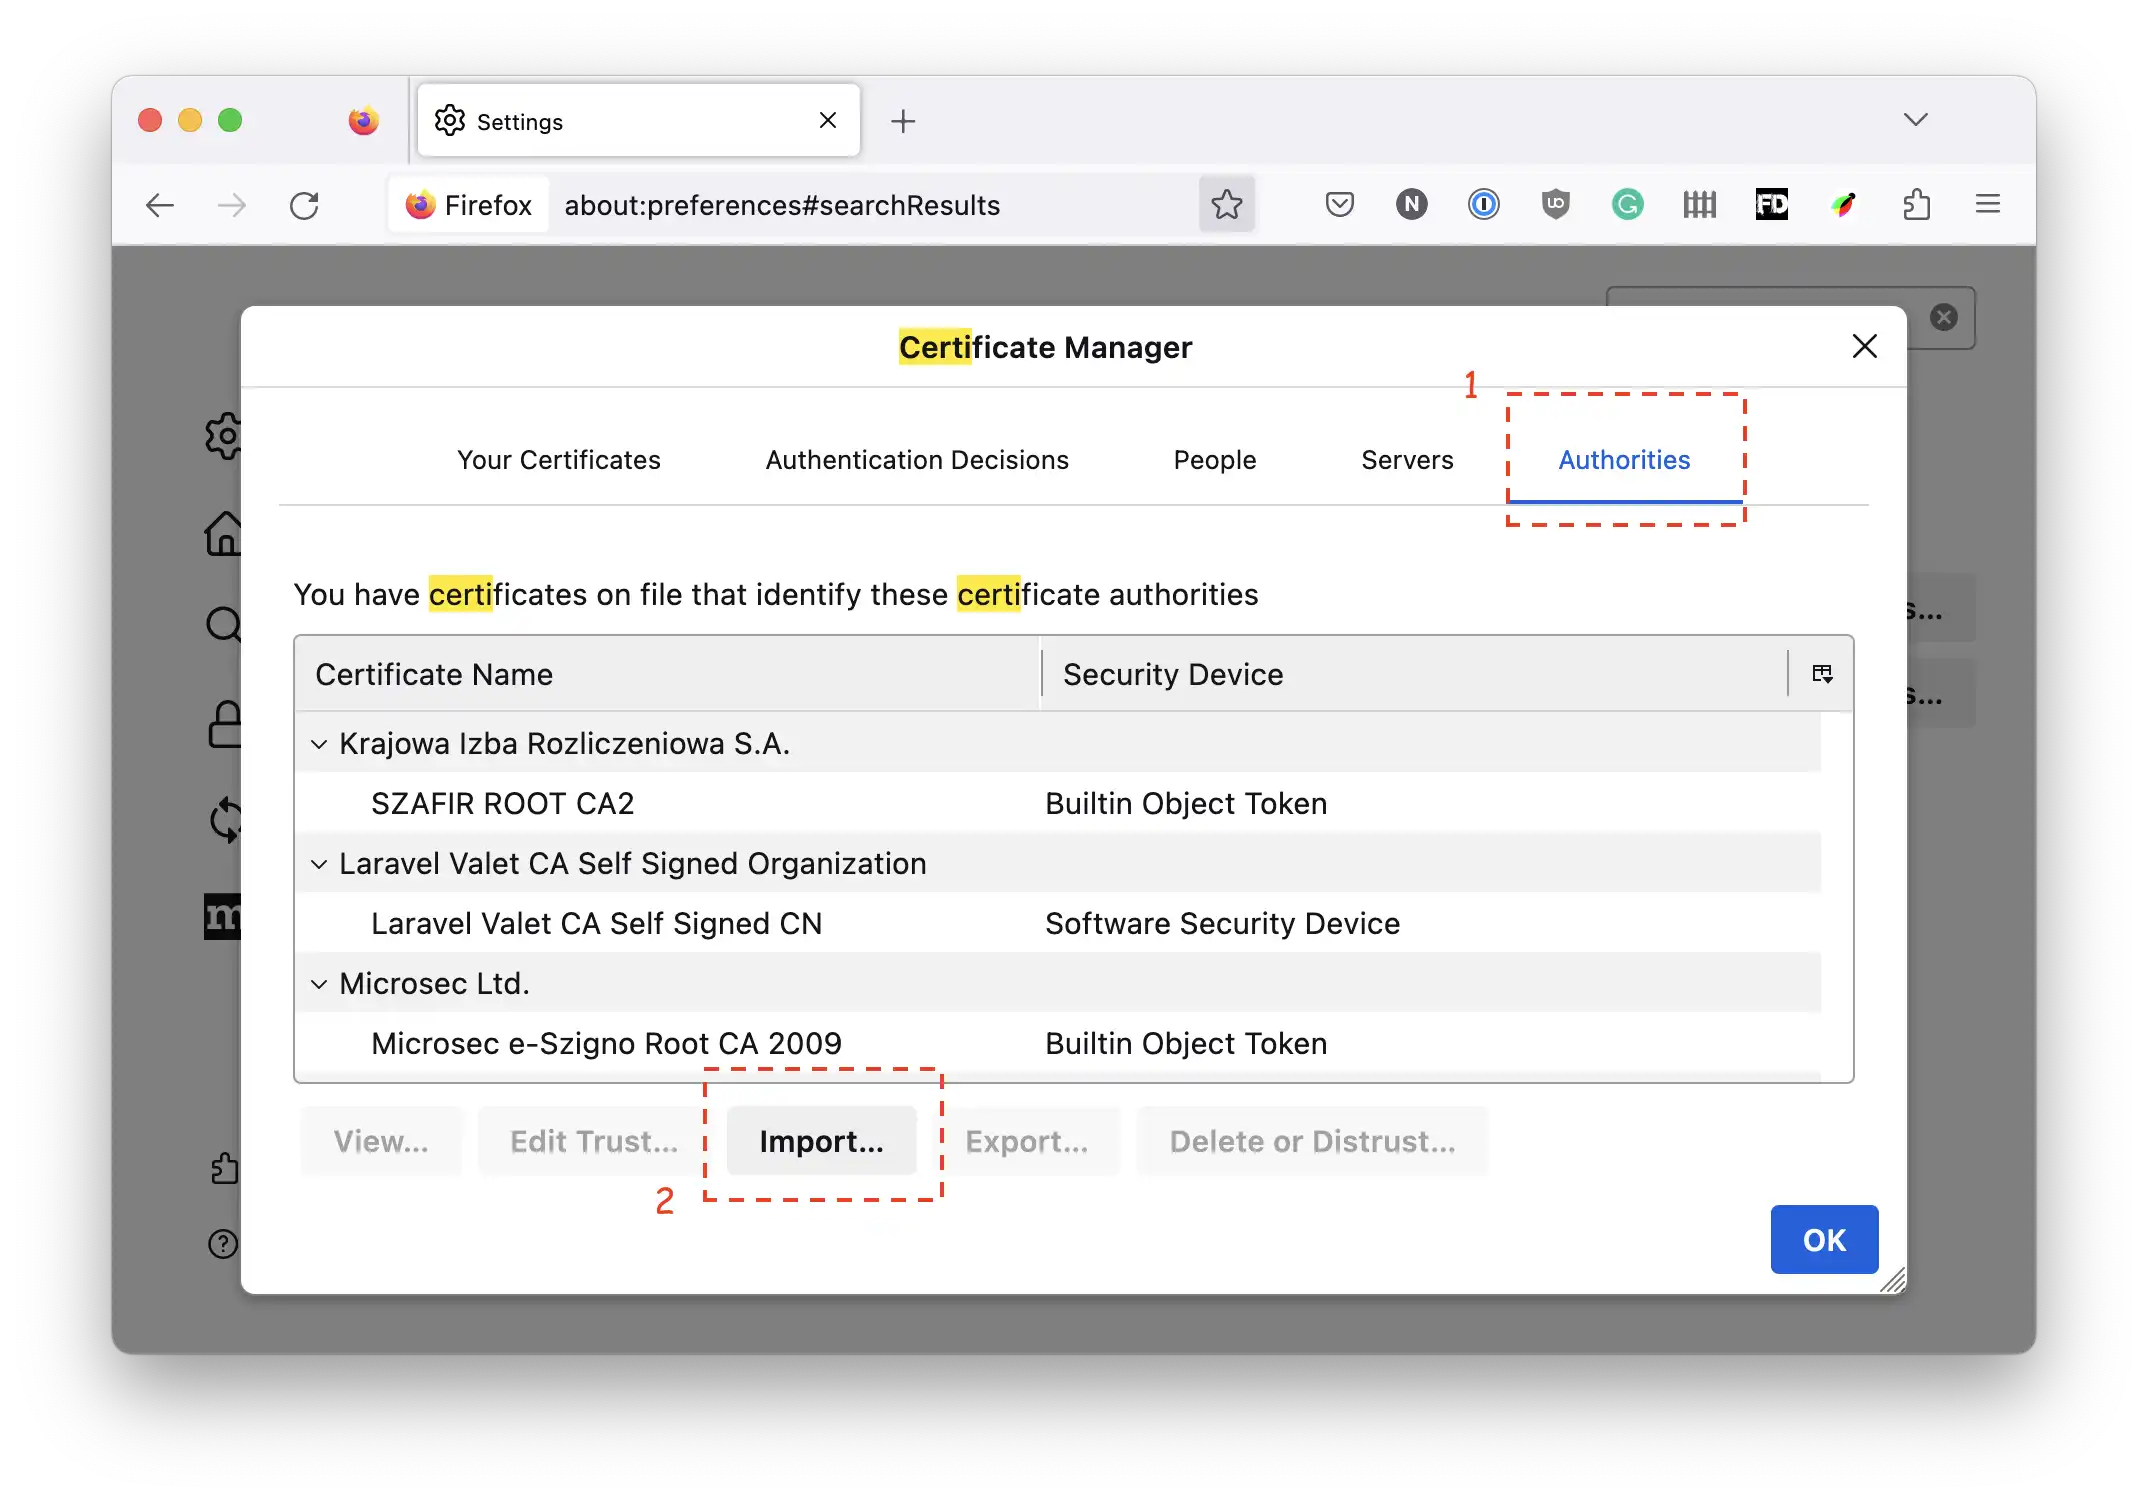Viewport: 2148px width, 1502px height.
Task: Click the Edit Trust... button
Action: (x=594, y=1141)
